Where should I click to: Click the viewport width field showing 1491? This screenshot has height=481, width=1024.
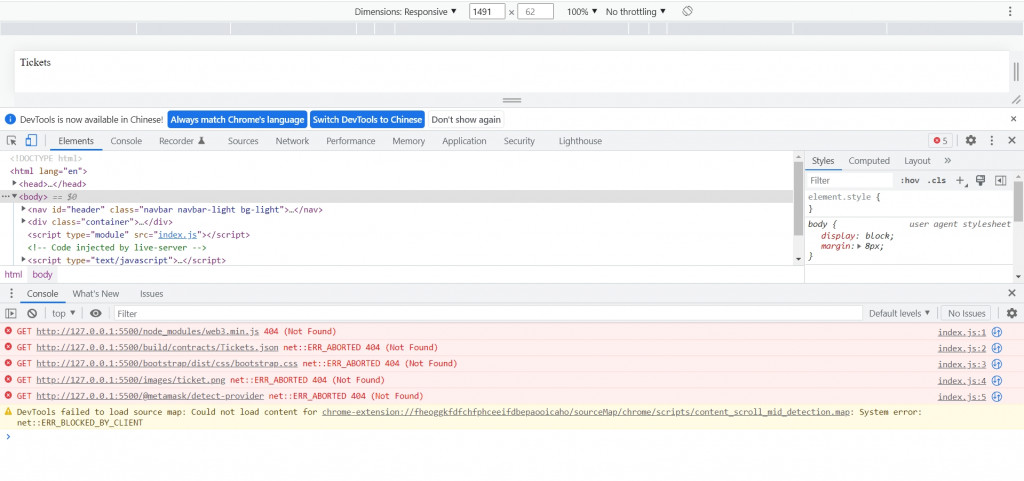[x=487, y=12]
